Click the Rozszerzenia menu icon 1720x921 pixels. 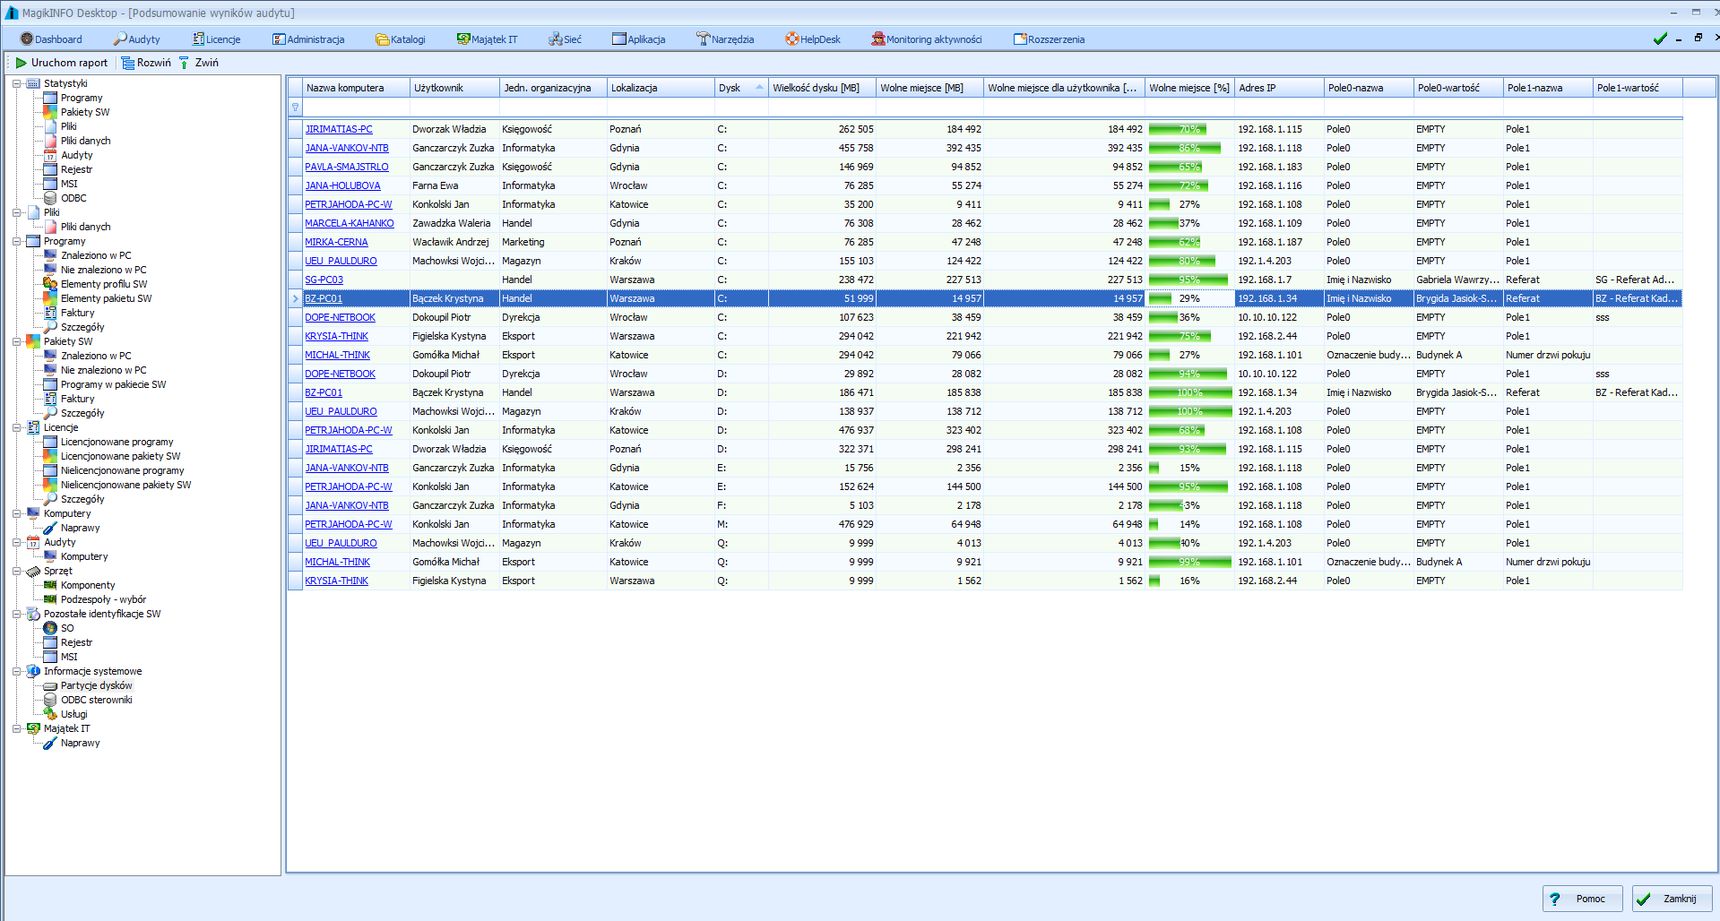point(1020,39)
